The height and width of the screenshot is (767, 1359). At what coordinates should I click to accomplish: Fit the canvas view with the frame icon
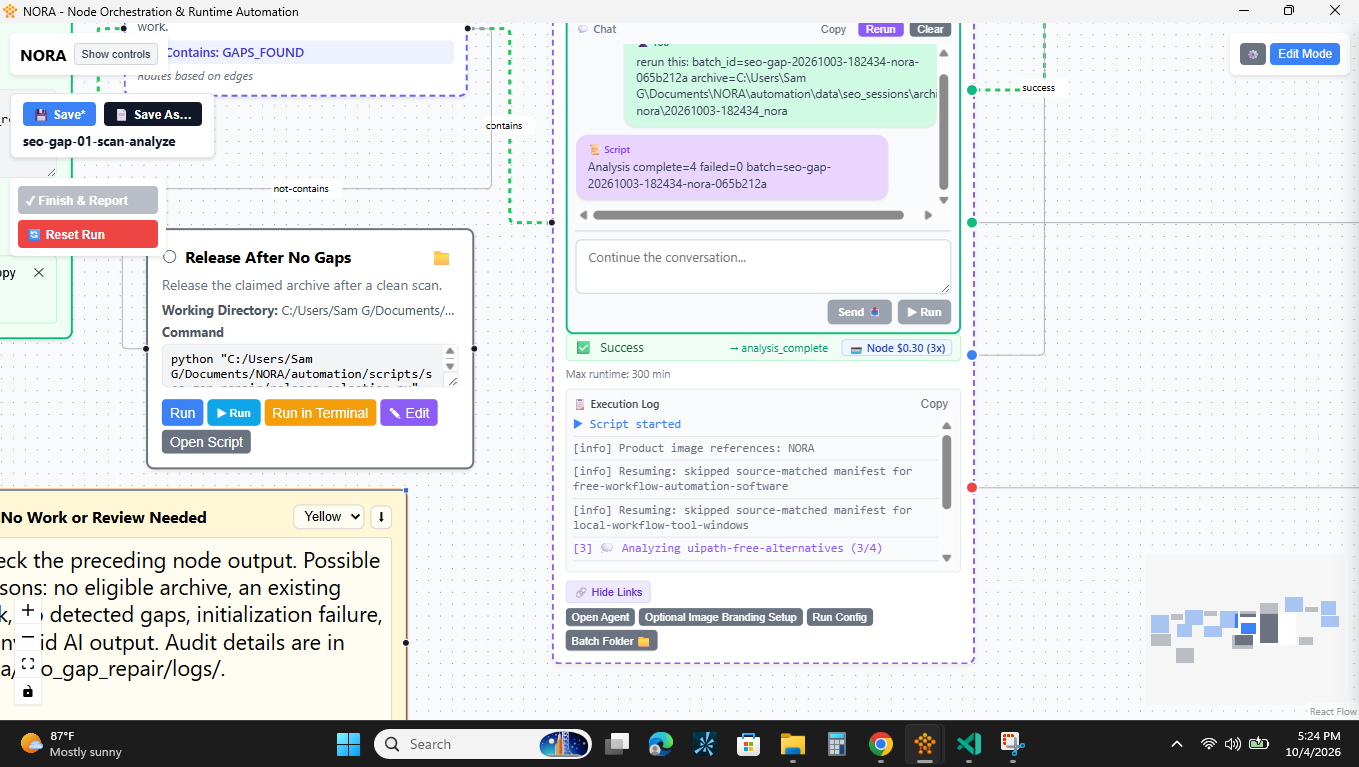tap(28, 664)
